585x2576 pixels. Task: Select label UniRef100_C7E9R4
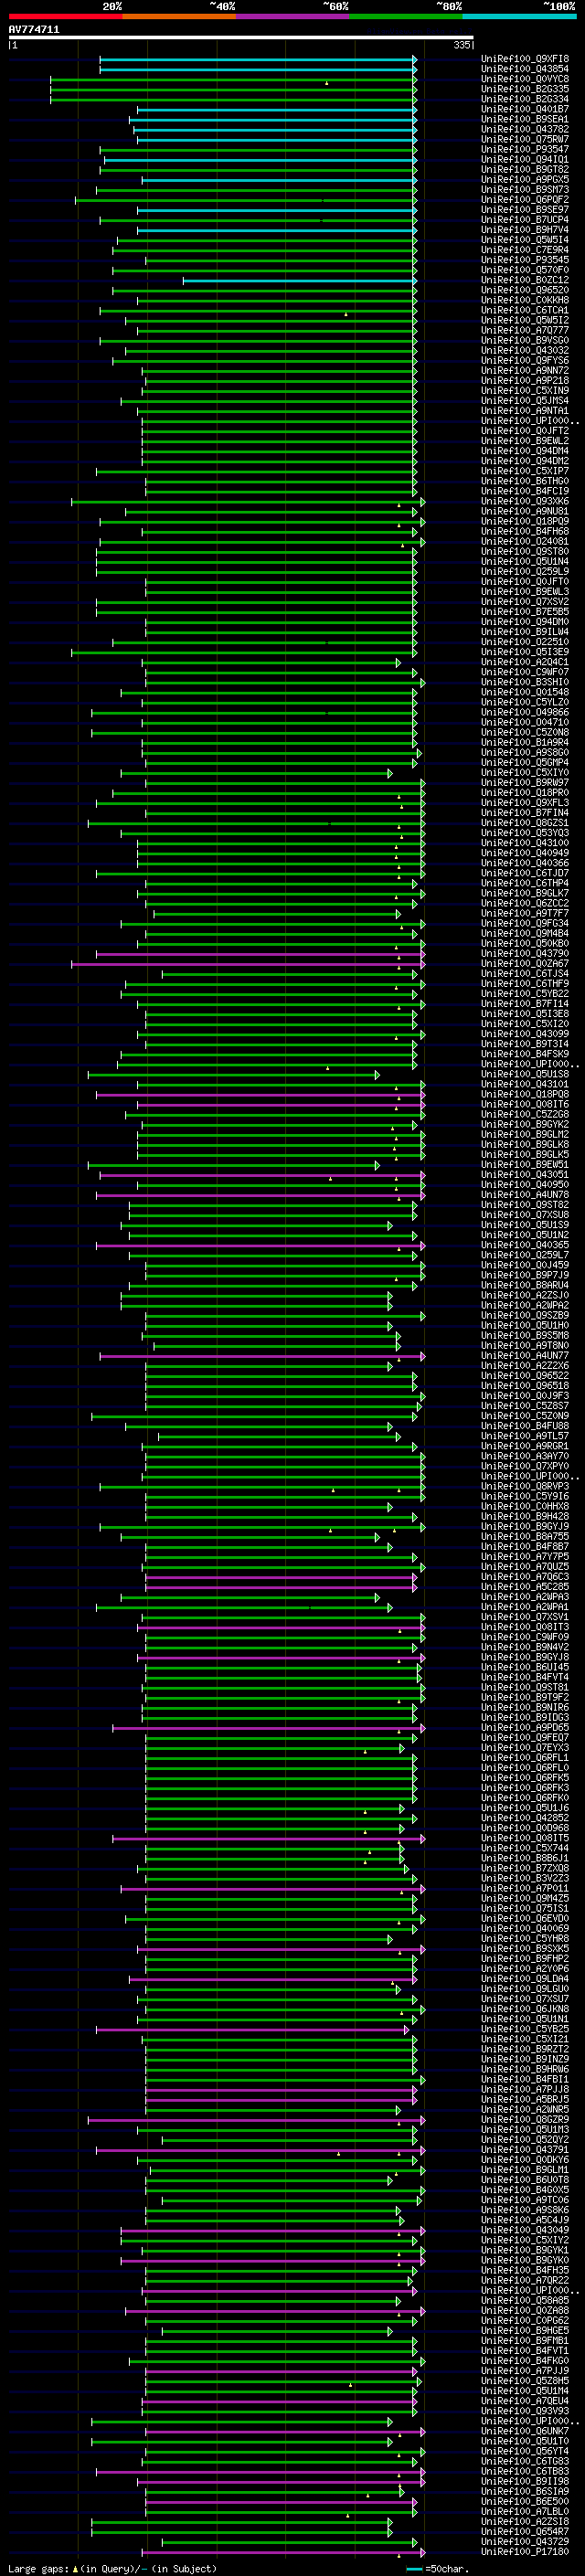pyautogui.click(x=525, y=251)
